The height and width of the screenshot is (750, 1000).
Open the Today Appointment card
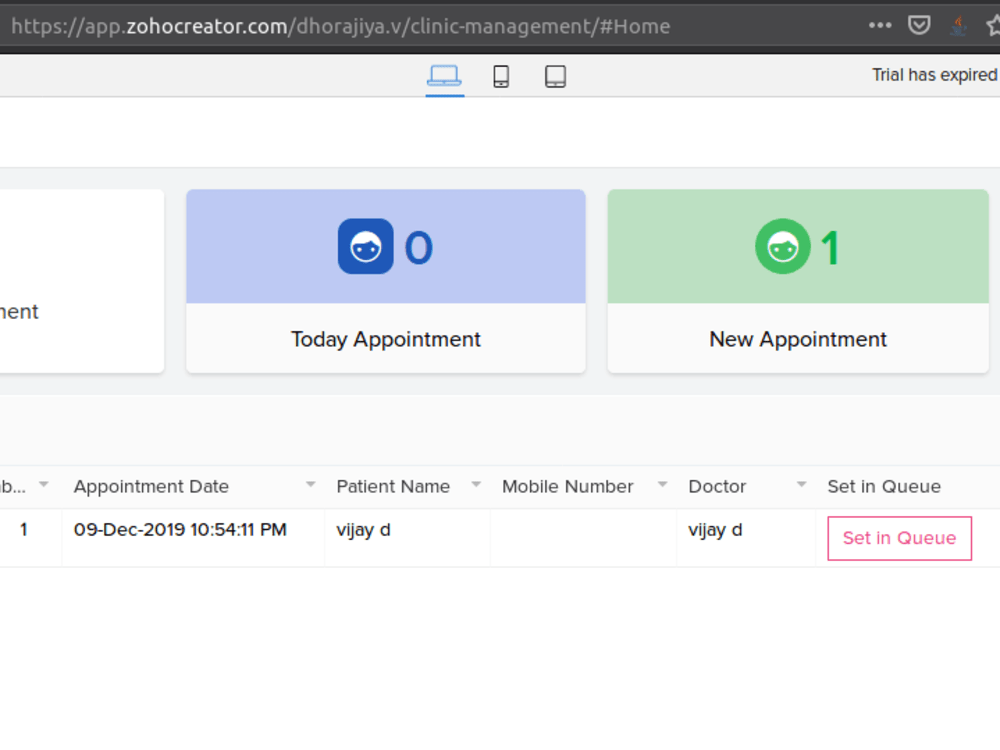pos(386,281)
